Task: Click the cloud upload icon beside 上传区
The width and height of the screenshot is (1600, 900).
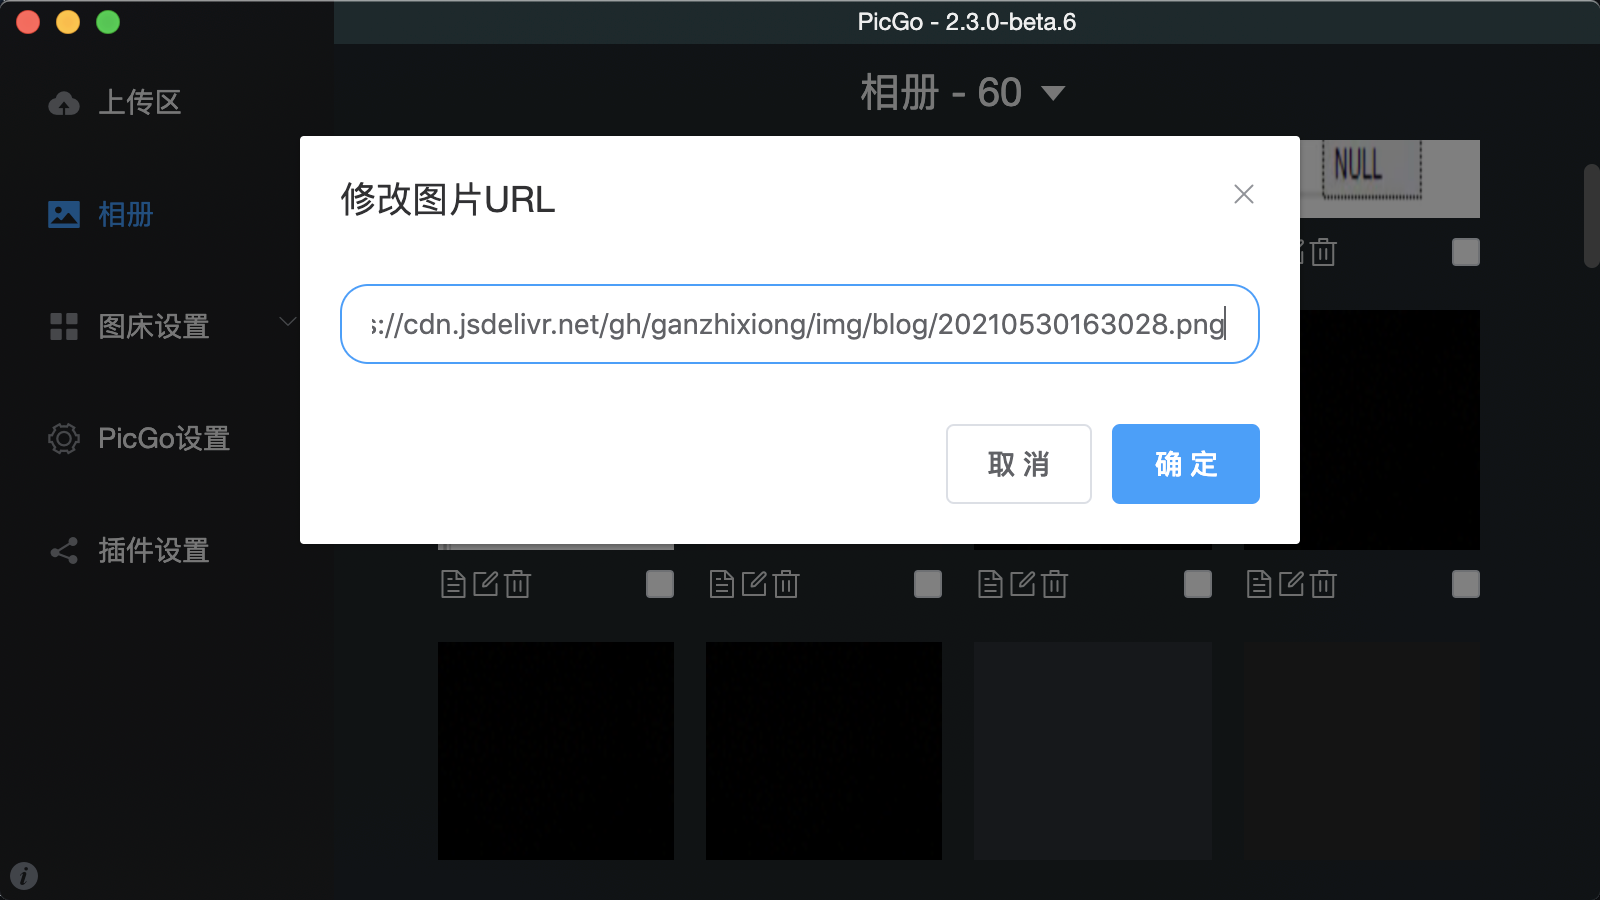Action: pos(64,103)
